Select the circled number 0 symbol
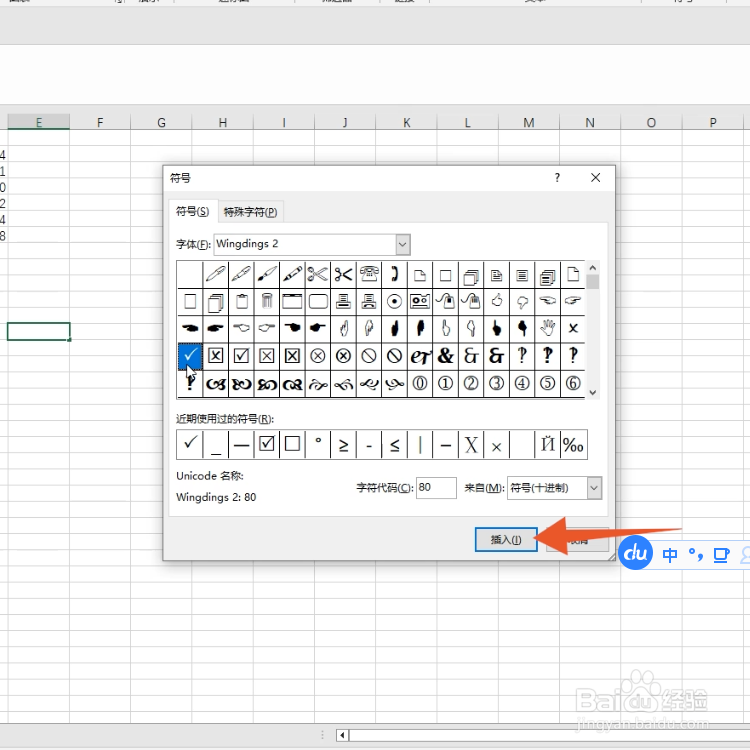This screenshot has height=750, width=750. (420, 384)
